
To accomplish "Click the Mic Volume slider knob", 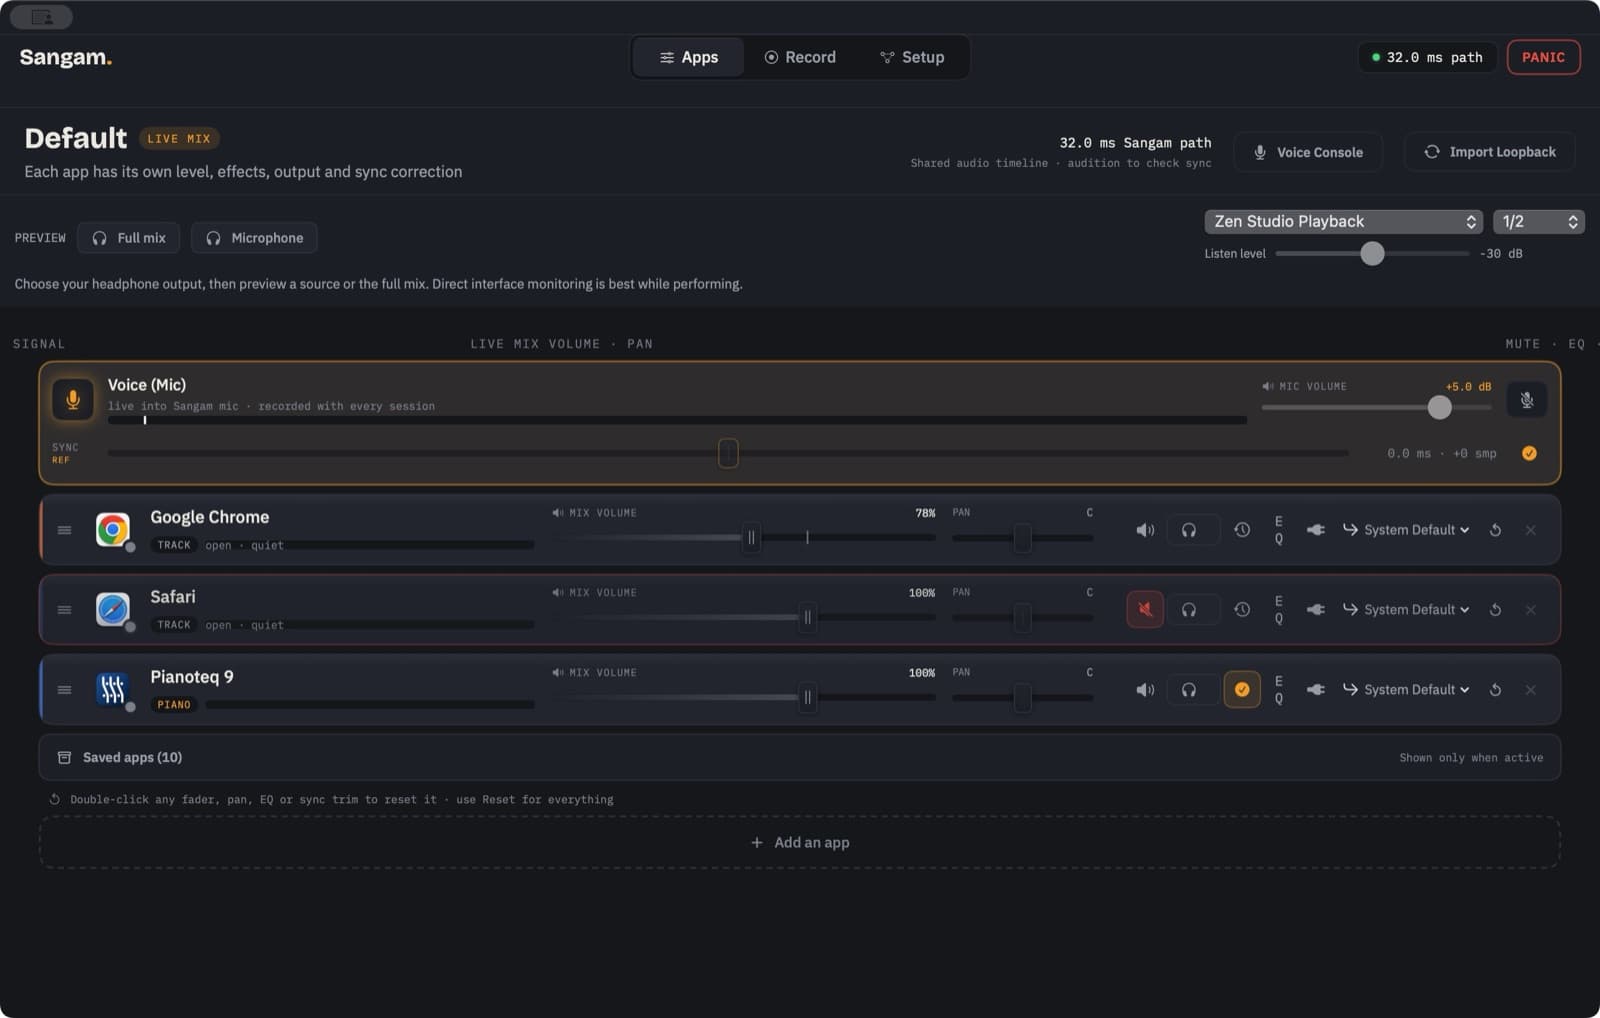I will (1439, 407).
